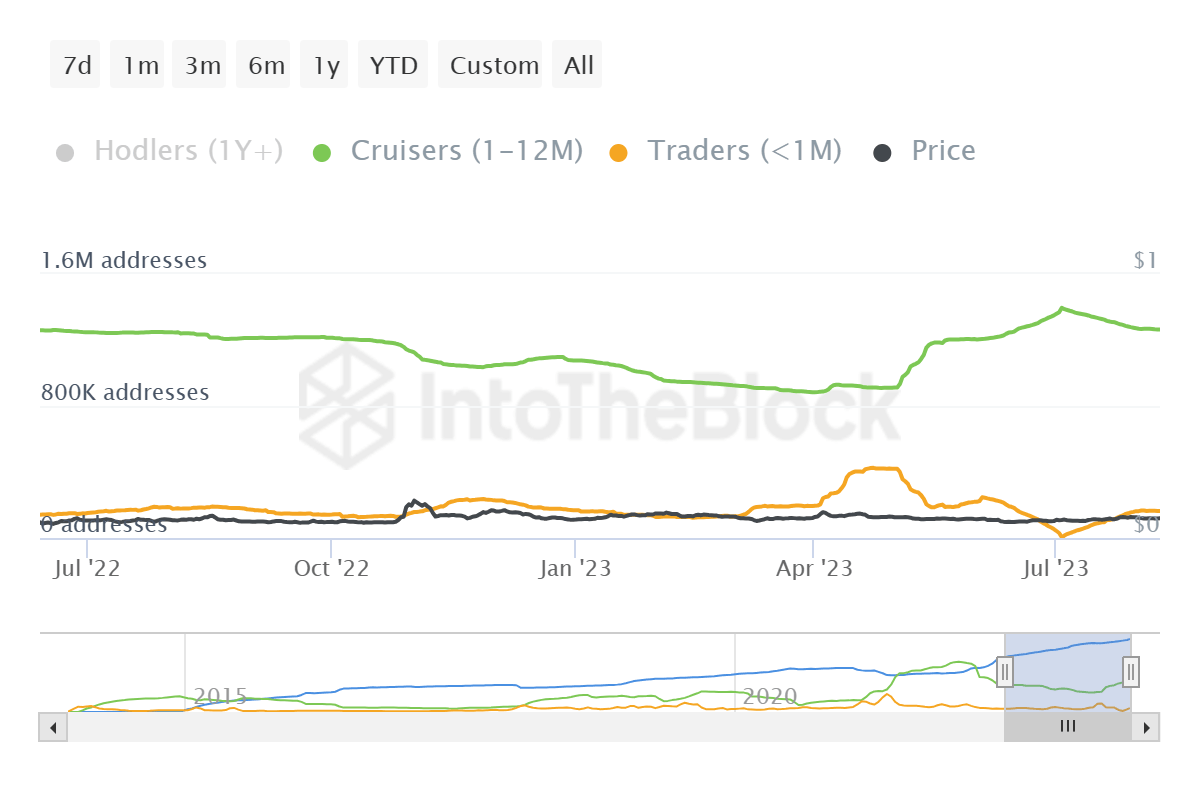Switch to the YTD time range
Screen dimensions: 1200x800
click(x=394, y=64)
